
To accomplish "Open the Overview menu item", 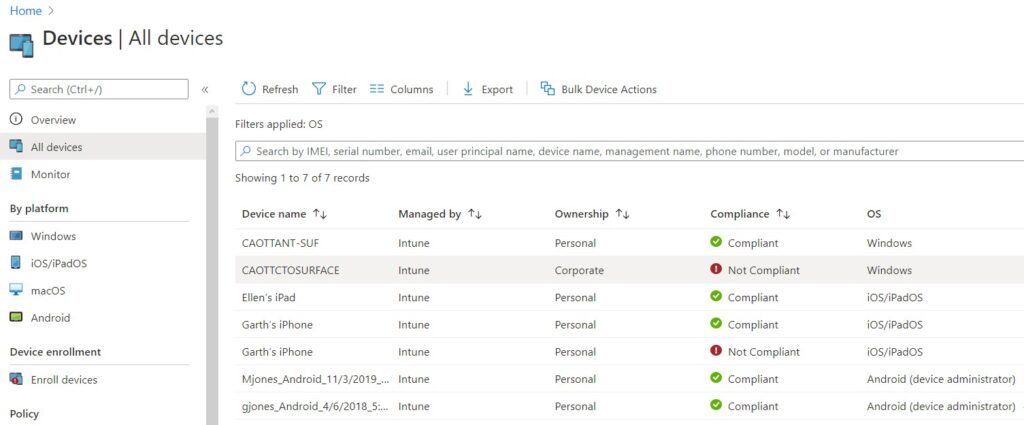I will click(53, 120).
